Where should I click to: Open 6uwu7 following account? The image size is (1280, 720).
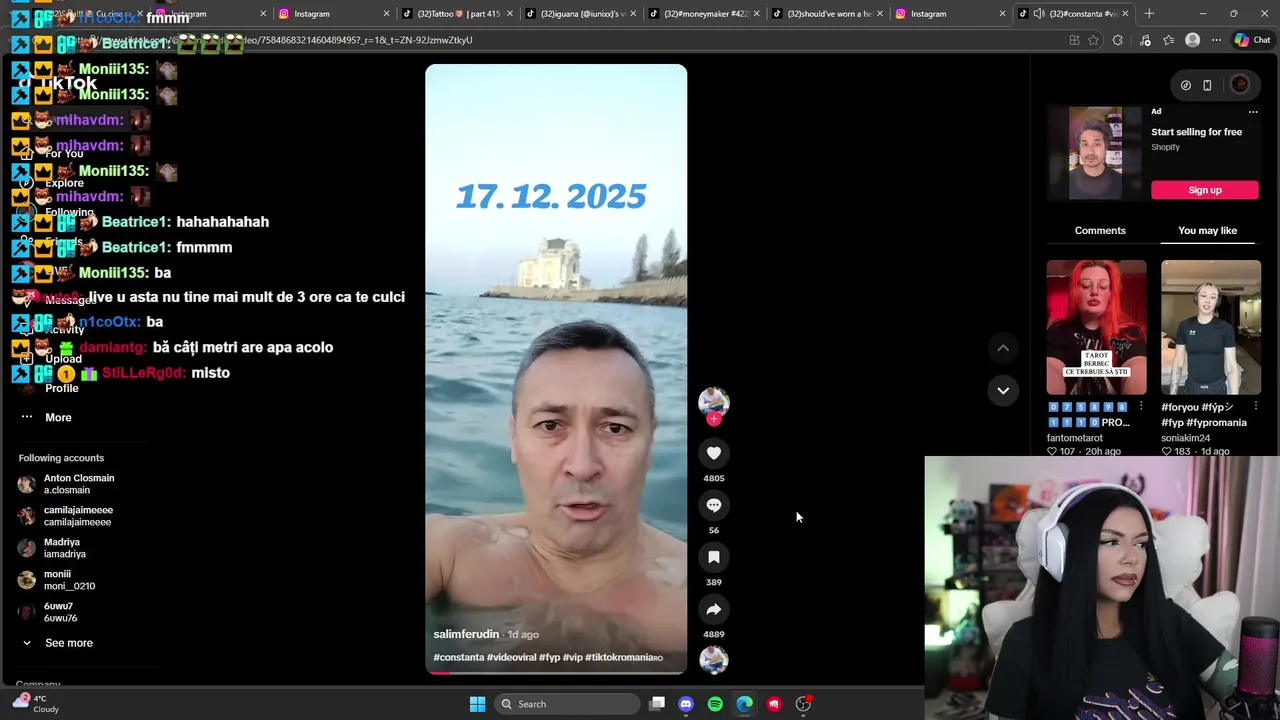(48, 612)
